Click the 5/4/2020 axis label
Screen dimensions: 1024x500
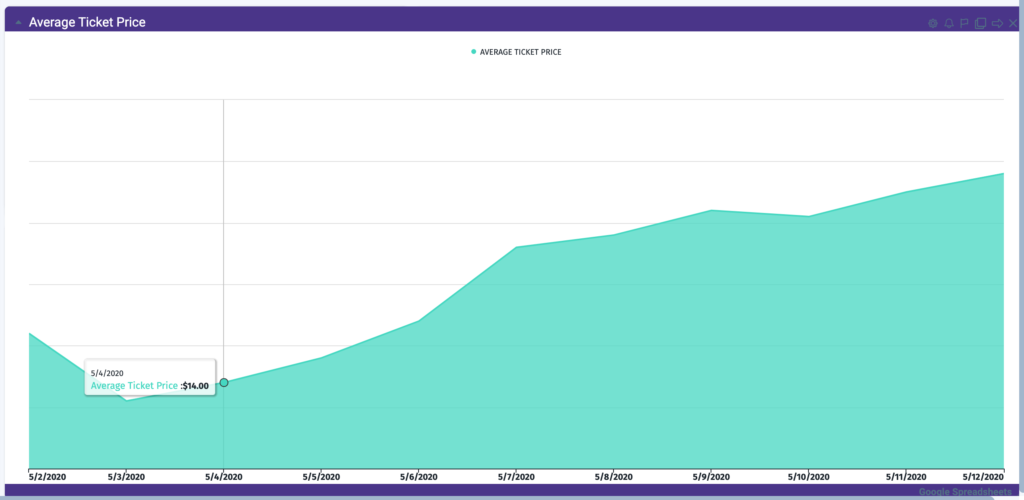pyautogui.click(x=224, y=477)
